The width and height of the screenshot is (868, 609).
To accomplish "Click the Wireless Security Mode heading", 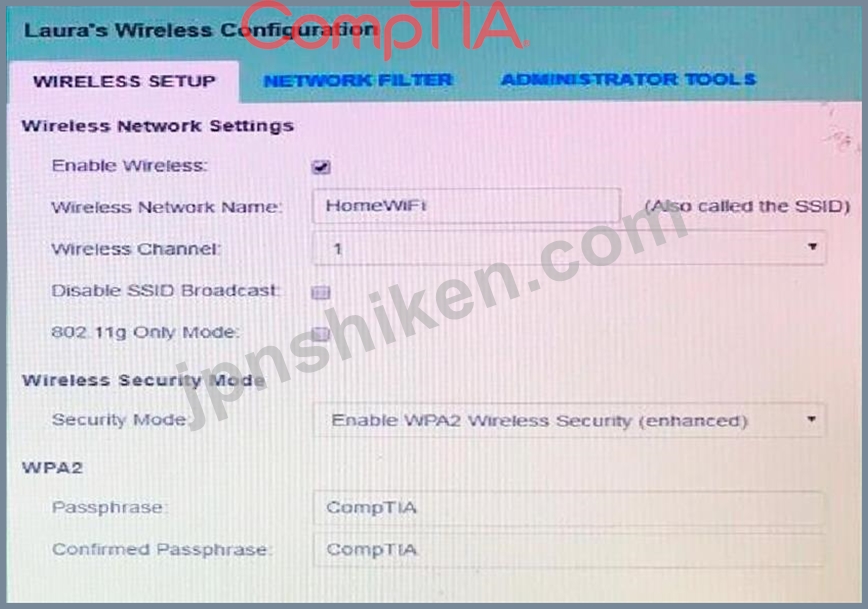I will tap(144, 380).
